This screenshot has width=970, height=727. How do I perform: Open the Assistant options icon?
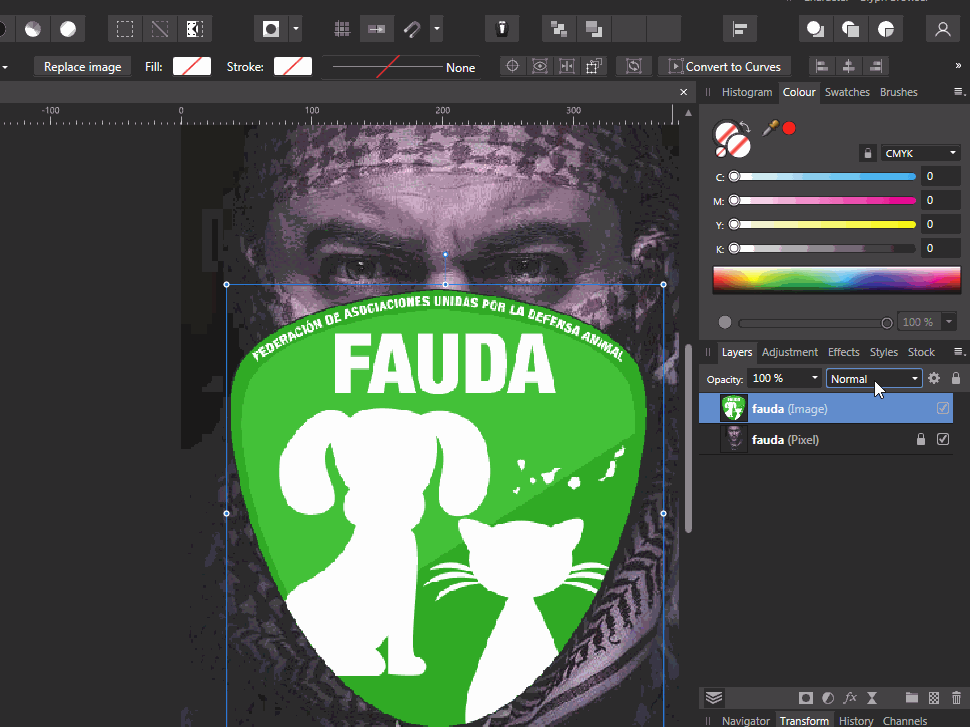coord(502,29)
